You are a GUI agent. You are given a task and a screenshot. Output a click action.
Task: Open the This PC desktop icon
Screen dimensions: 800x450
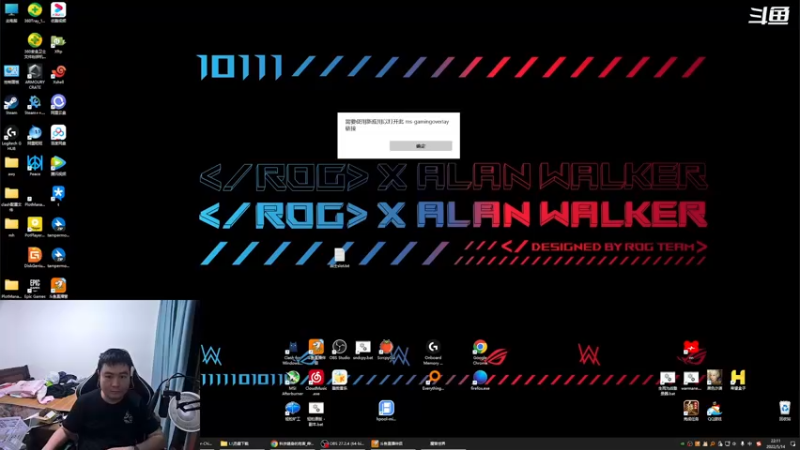(x=11, y=13)
